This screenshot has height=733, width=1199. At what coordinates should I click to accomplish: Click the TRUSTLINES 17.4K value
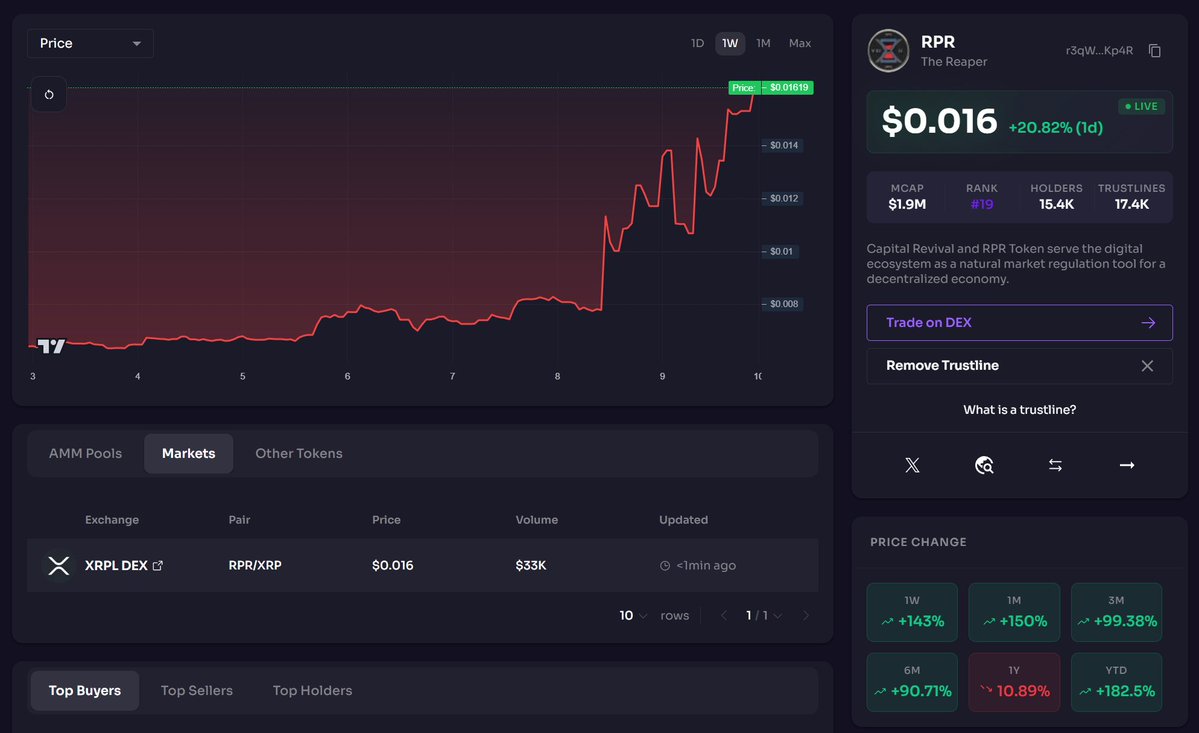pyautogui.click(x=1132, y=204)
